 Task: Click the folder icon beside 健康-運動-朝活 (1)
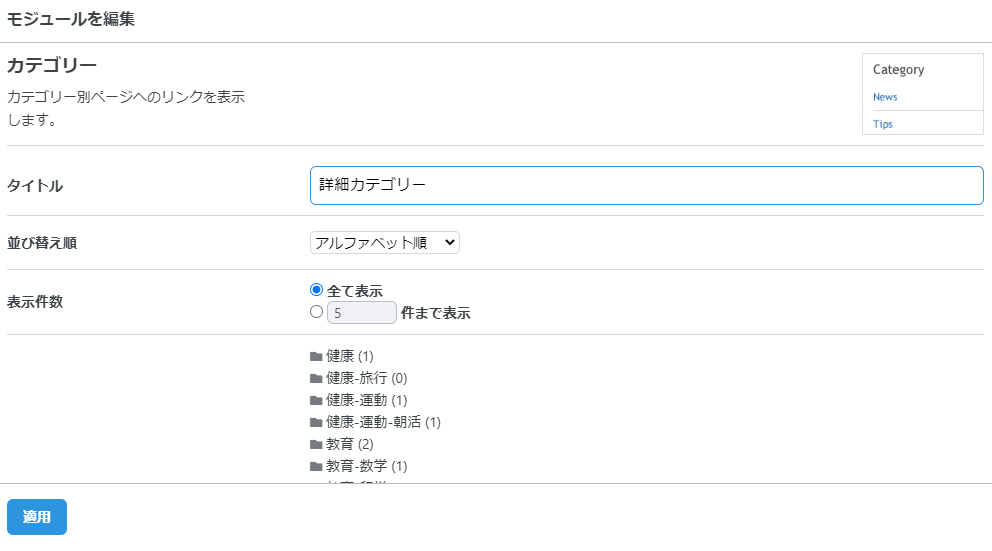tap(316, 423)
